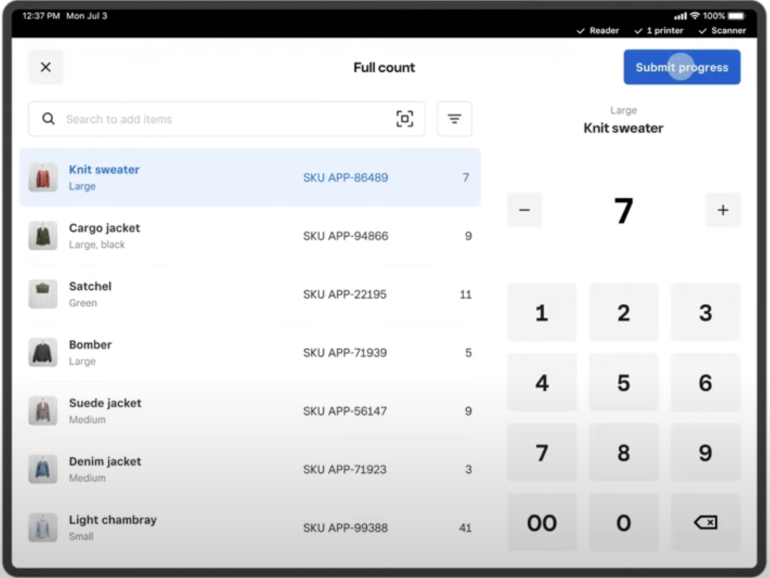Select the Cargo jacket row
The height and width of the screenshot is (578, 770).
[x=250, y=236]
